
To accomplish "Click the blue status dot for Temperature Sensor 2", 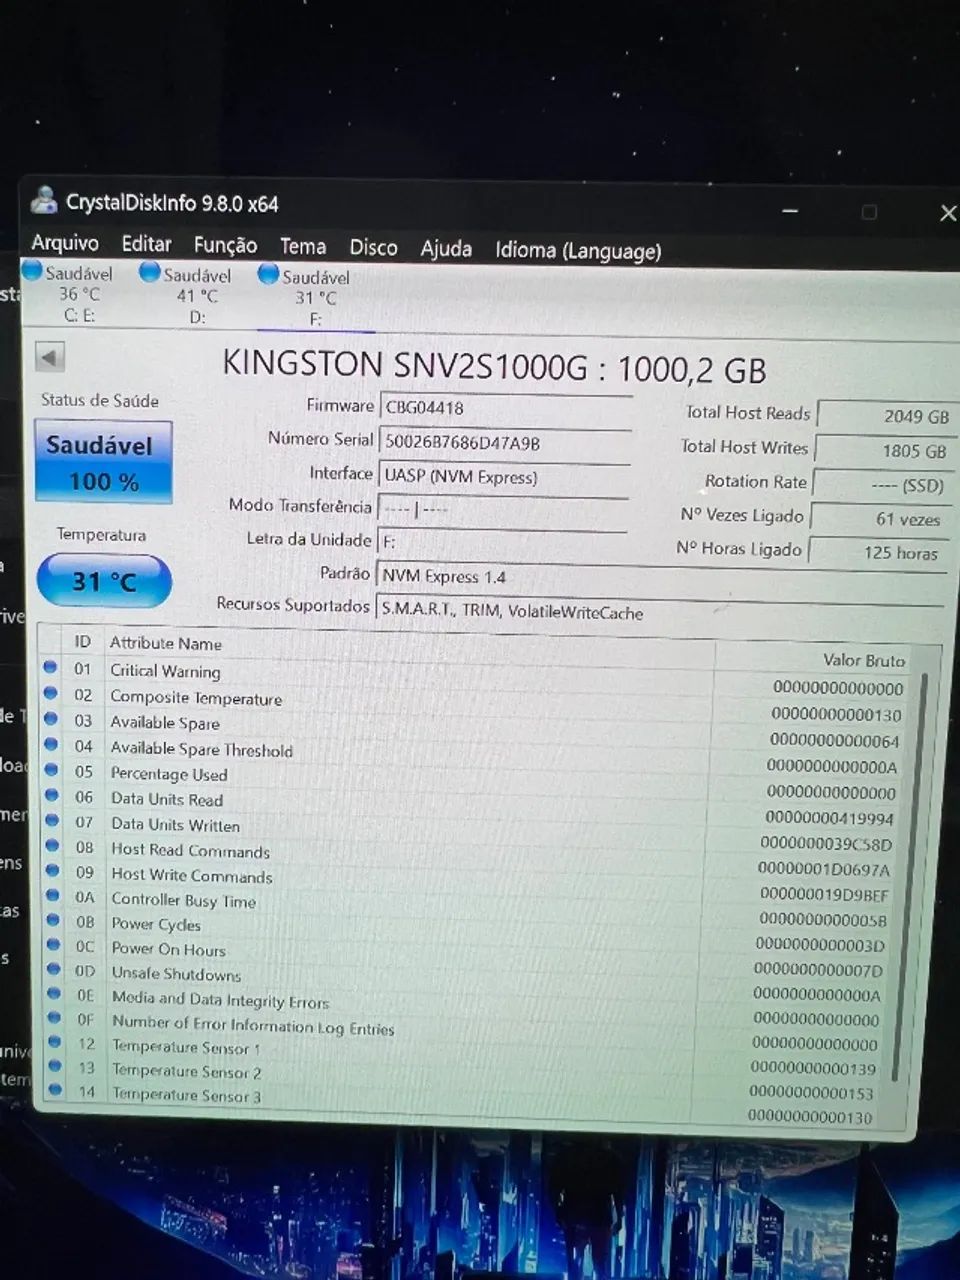I will click(x=56, y=1067).
